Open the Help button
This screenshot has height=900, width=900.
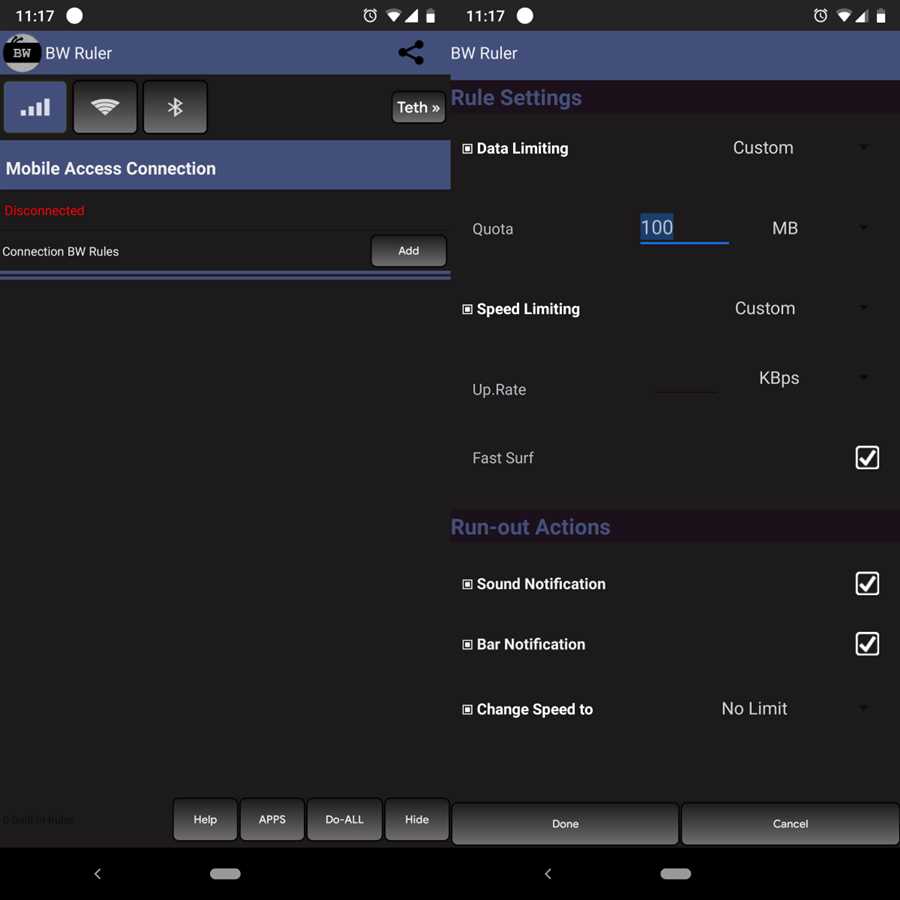coord(205,819)
